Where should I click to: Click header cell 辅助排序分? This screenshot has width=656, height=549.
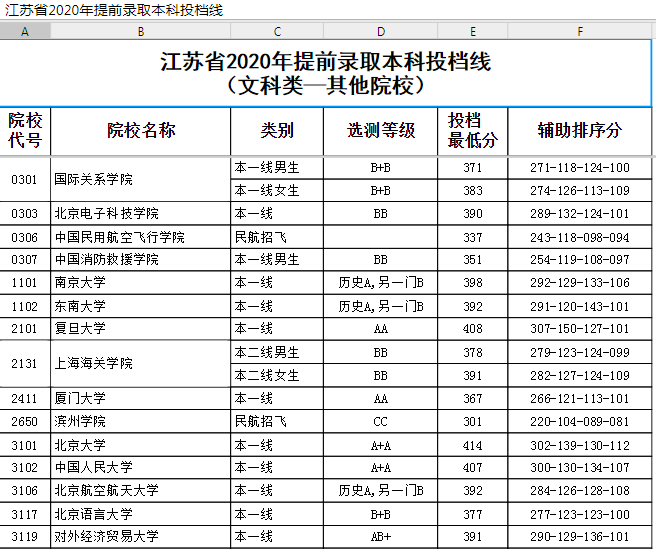coord(580,131)
